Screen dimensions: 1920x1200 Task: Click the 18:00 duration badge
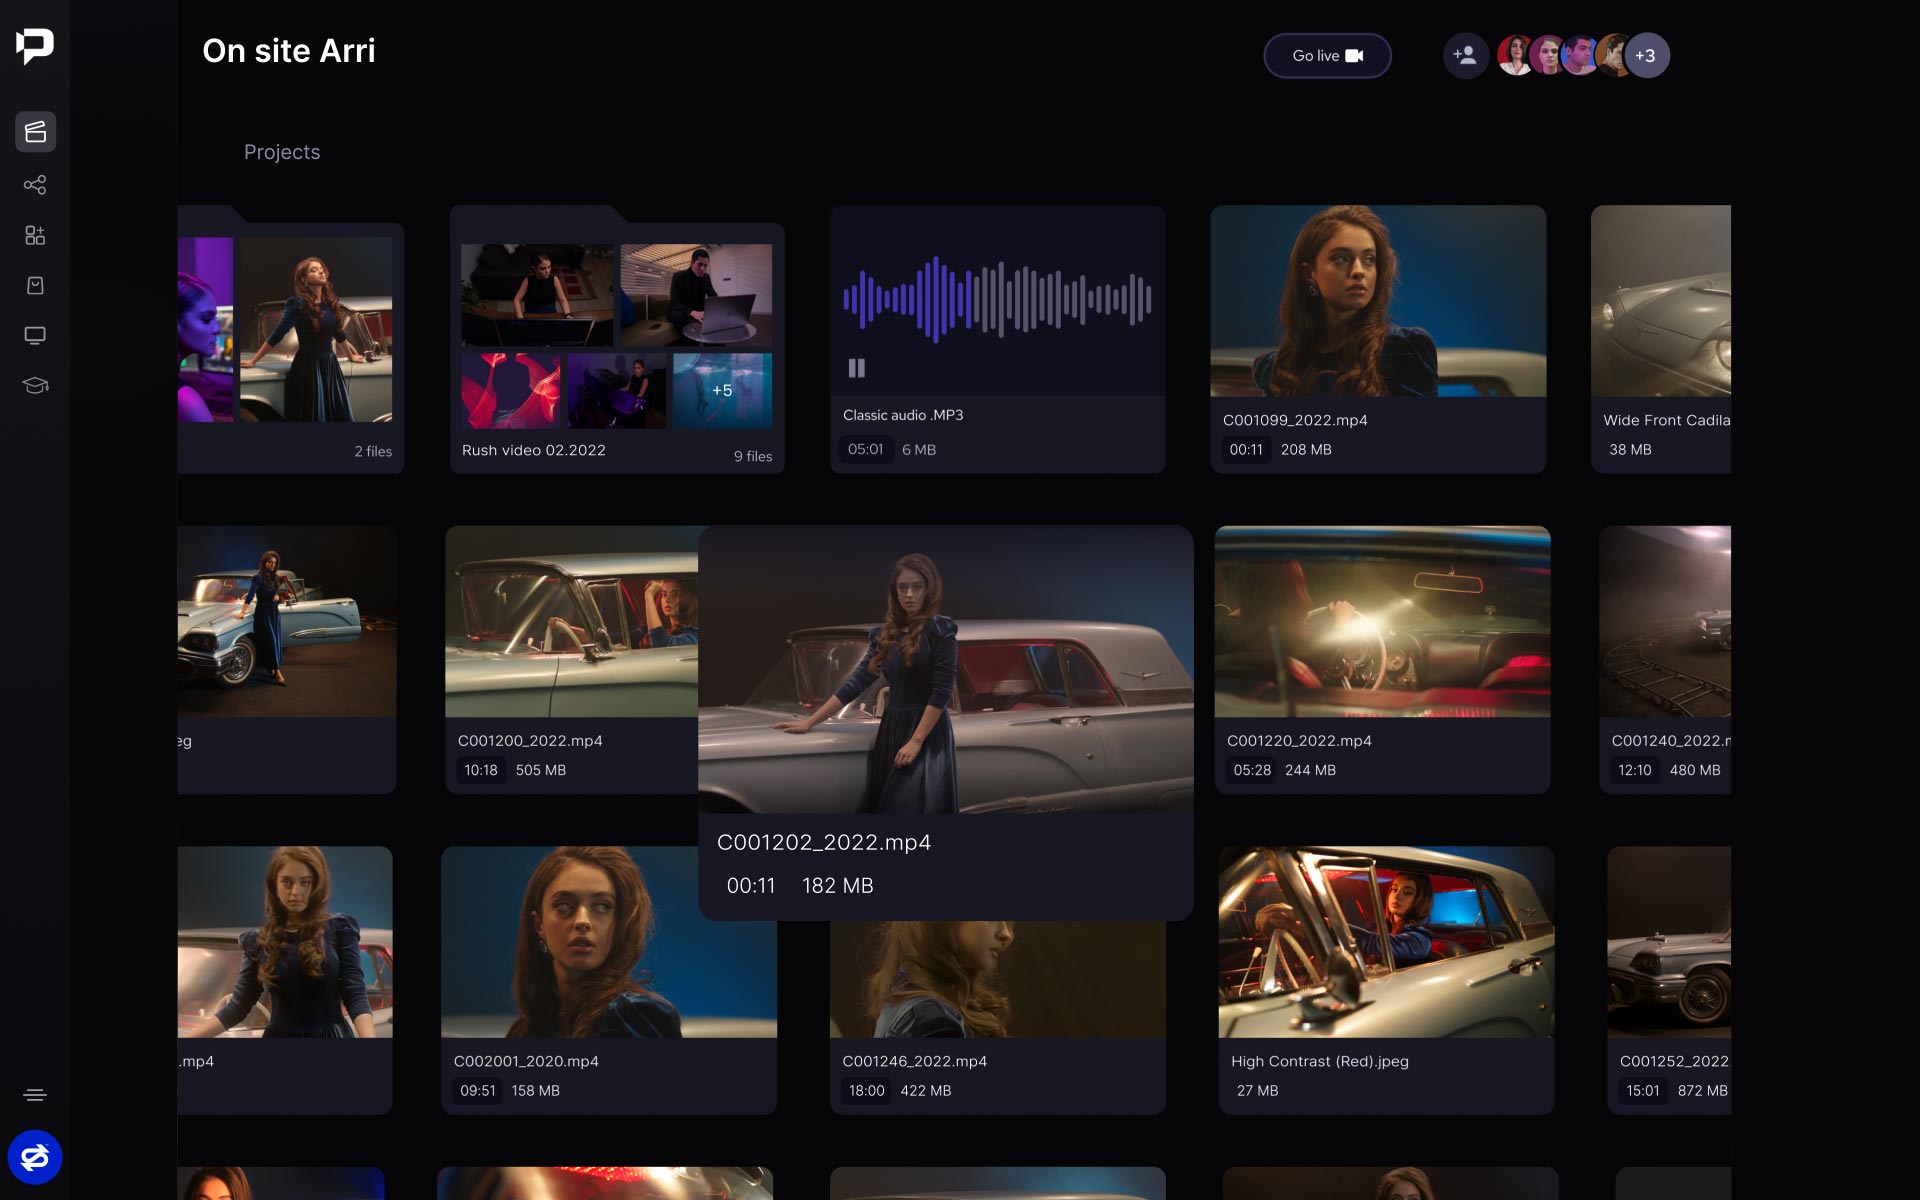coord(867,1090)
